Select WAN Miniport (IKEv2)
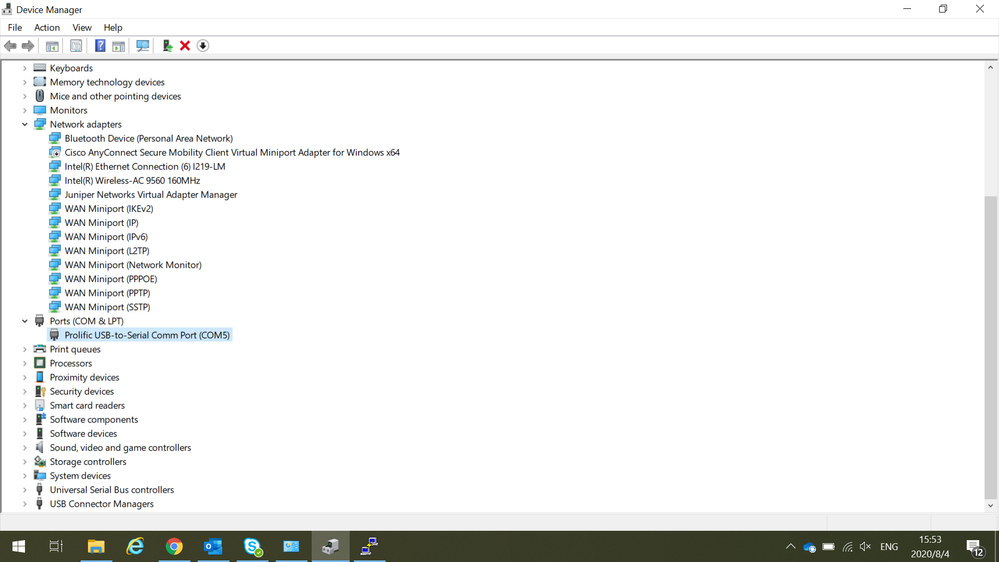The image size is (999, 562). click(x=108, y=208)
